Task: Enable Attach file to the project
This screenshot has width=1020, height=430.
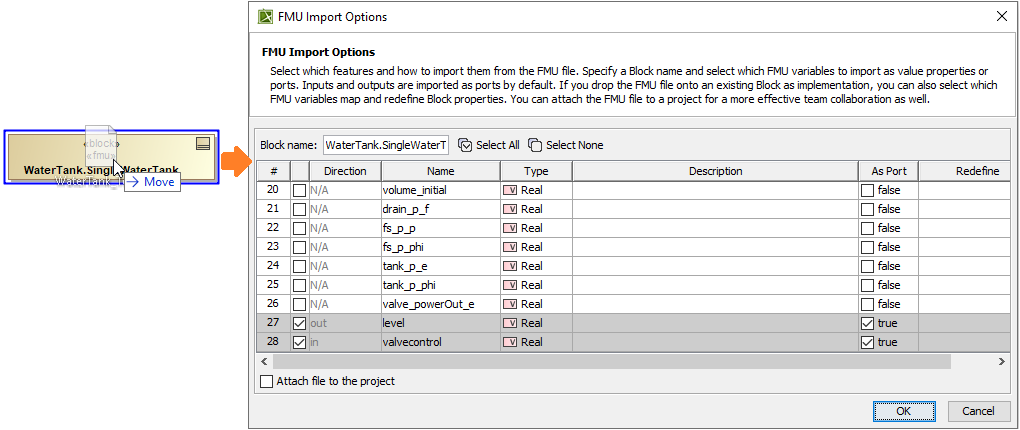Action: [266, 381]
